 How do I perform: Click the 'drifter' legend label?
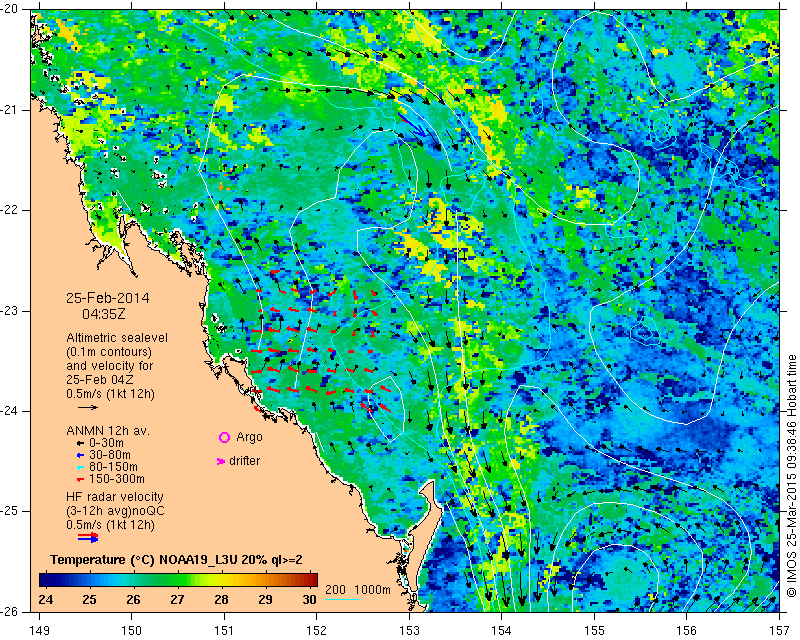point(244,461)
